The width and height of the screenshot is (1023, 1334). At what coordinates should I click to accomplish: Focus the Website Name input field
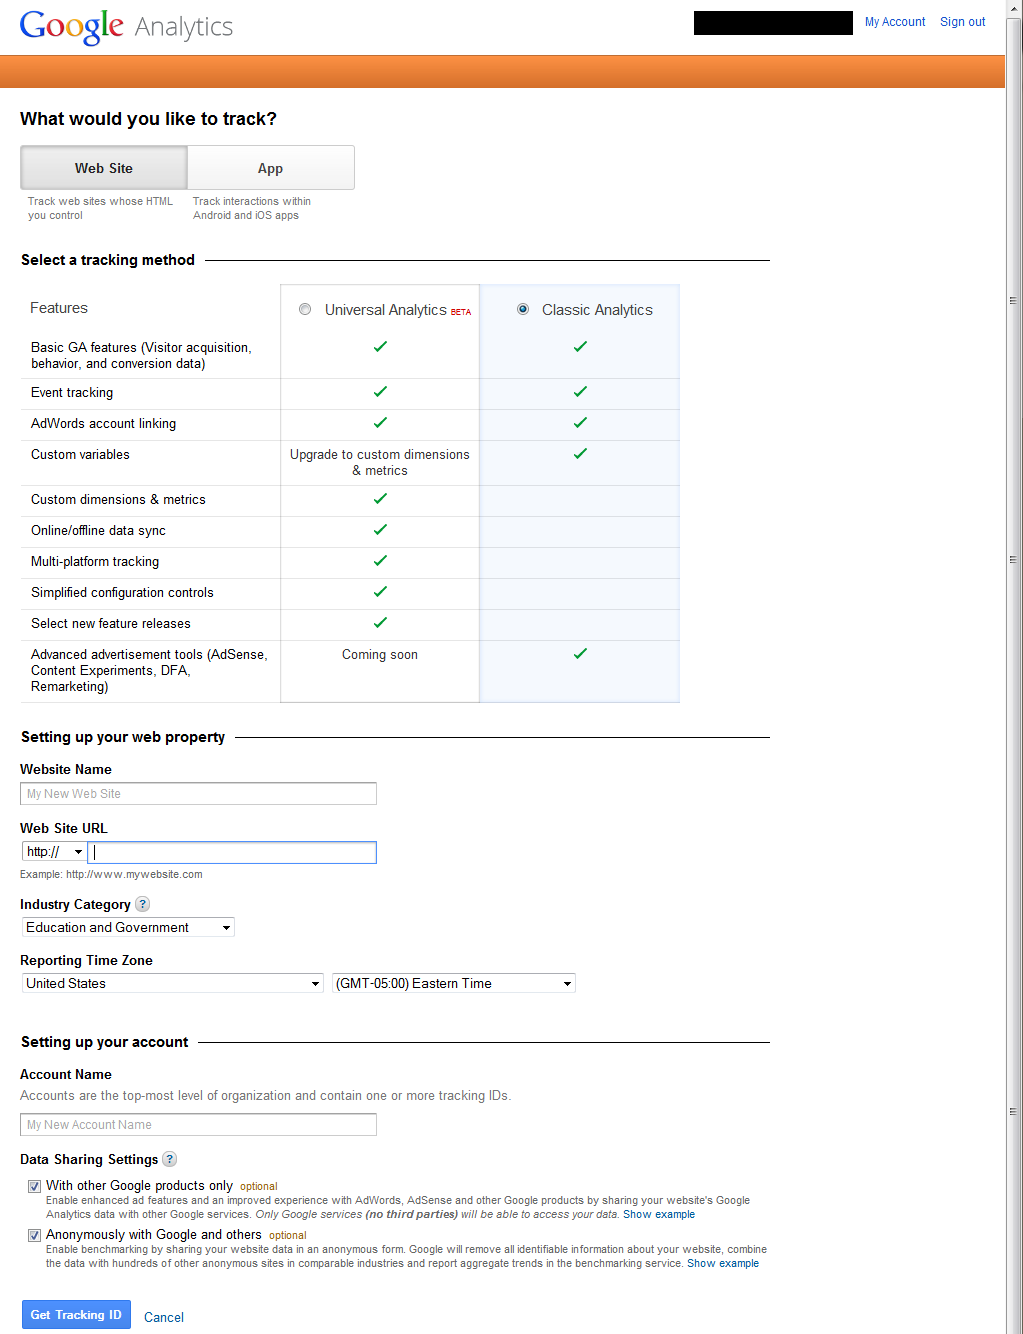[198, 794]
